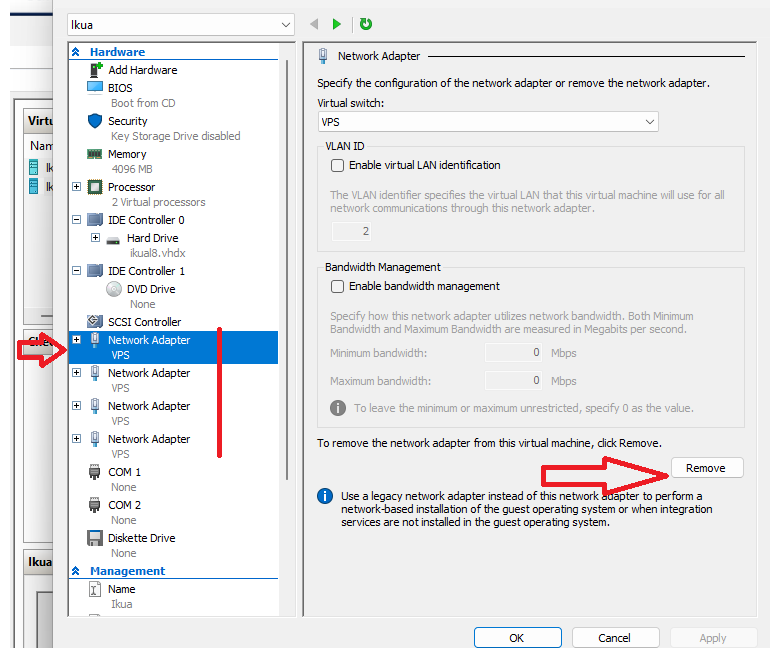This screenshot has height=648, width=770.
Task: Expand the selected Network Adapter node
Action: point(77,340)
